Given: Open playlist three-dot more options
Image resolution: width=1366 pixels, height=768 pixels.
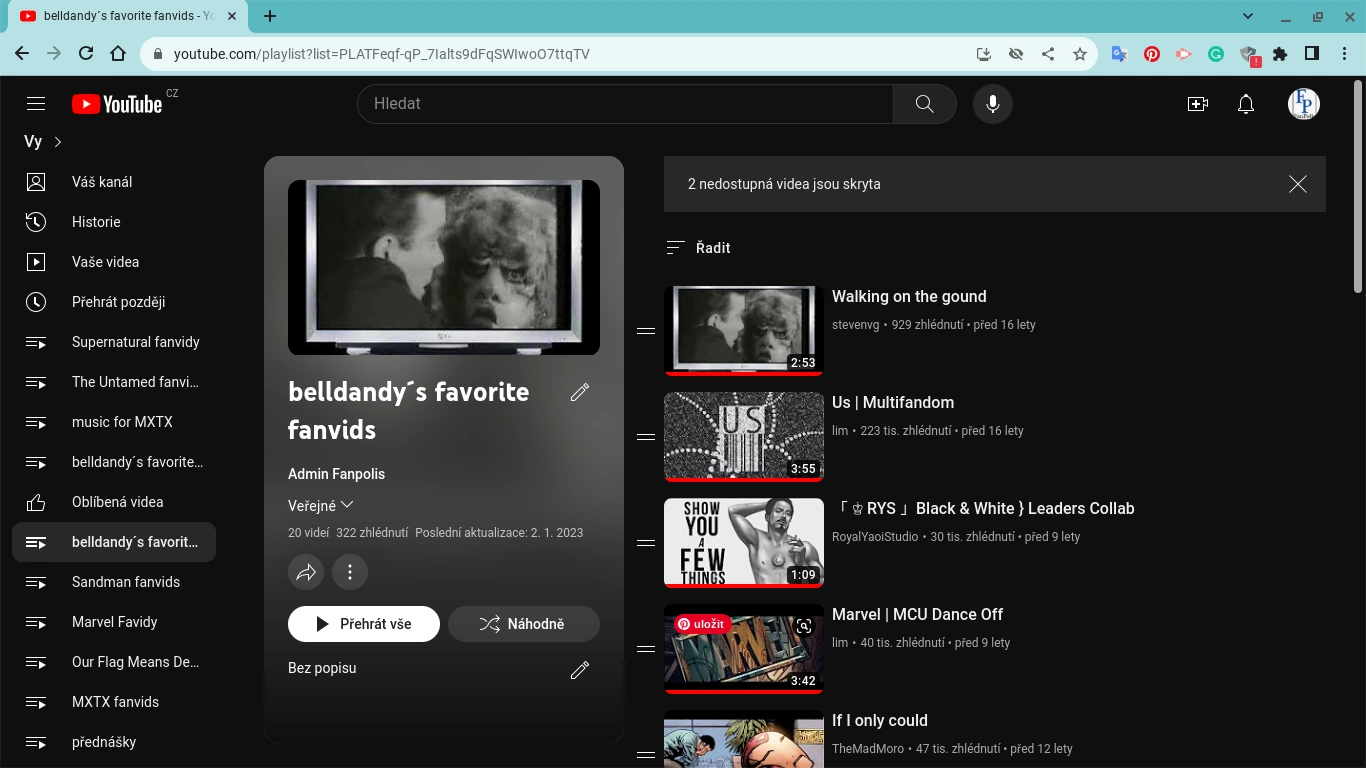Looking at the screenshot, I should pyautogui.click(x=350, y=572).
